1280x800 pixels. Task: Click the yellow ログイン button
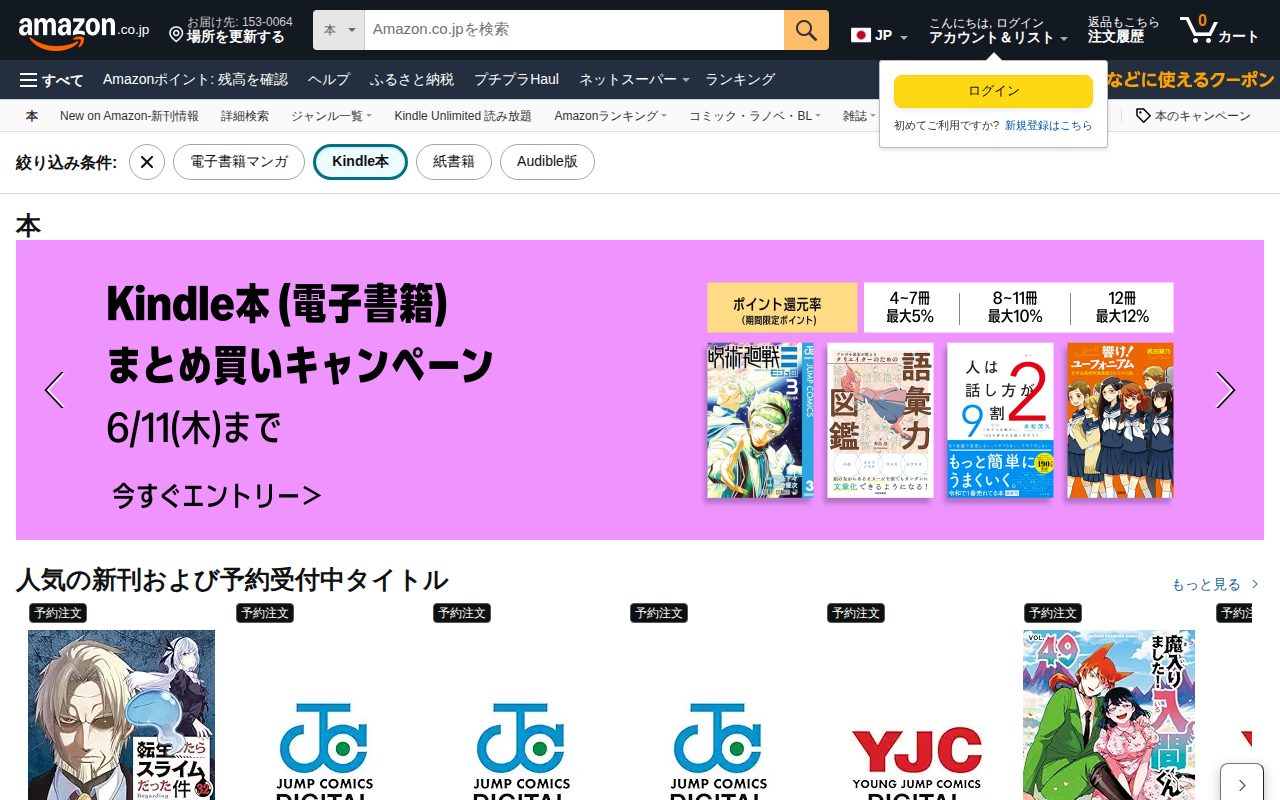993,91
